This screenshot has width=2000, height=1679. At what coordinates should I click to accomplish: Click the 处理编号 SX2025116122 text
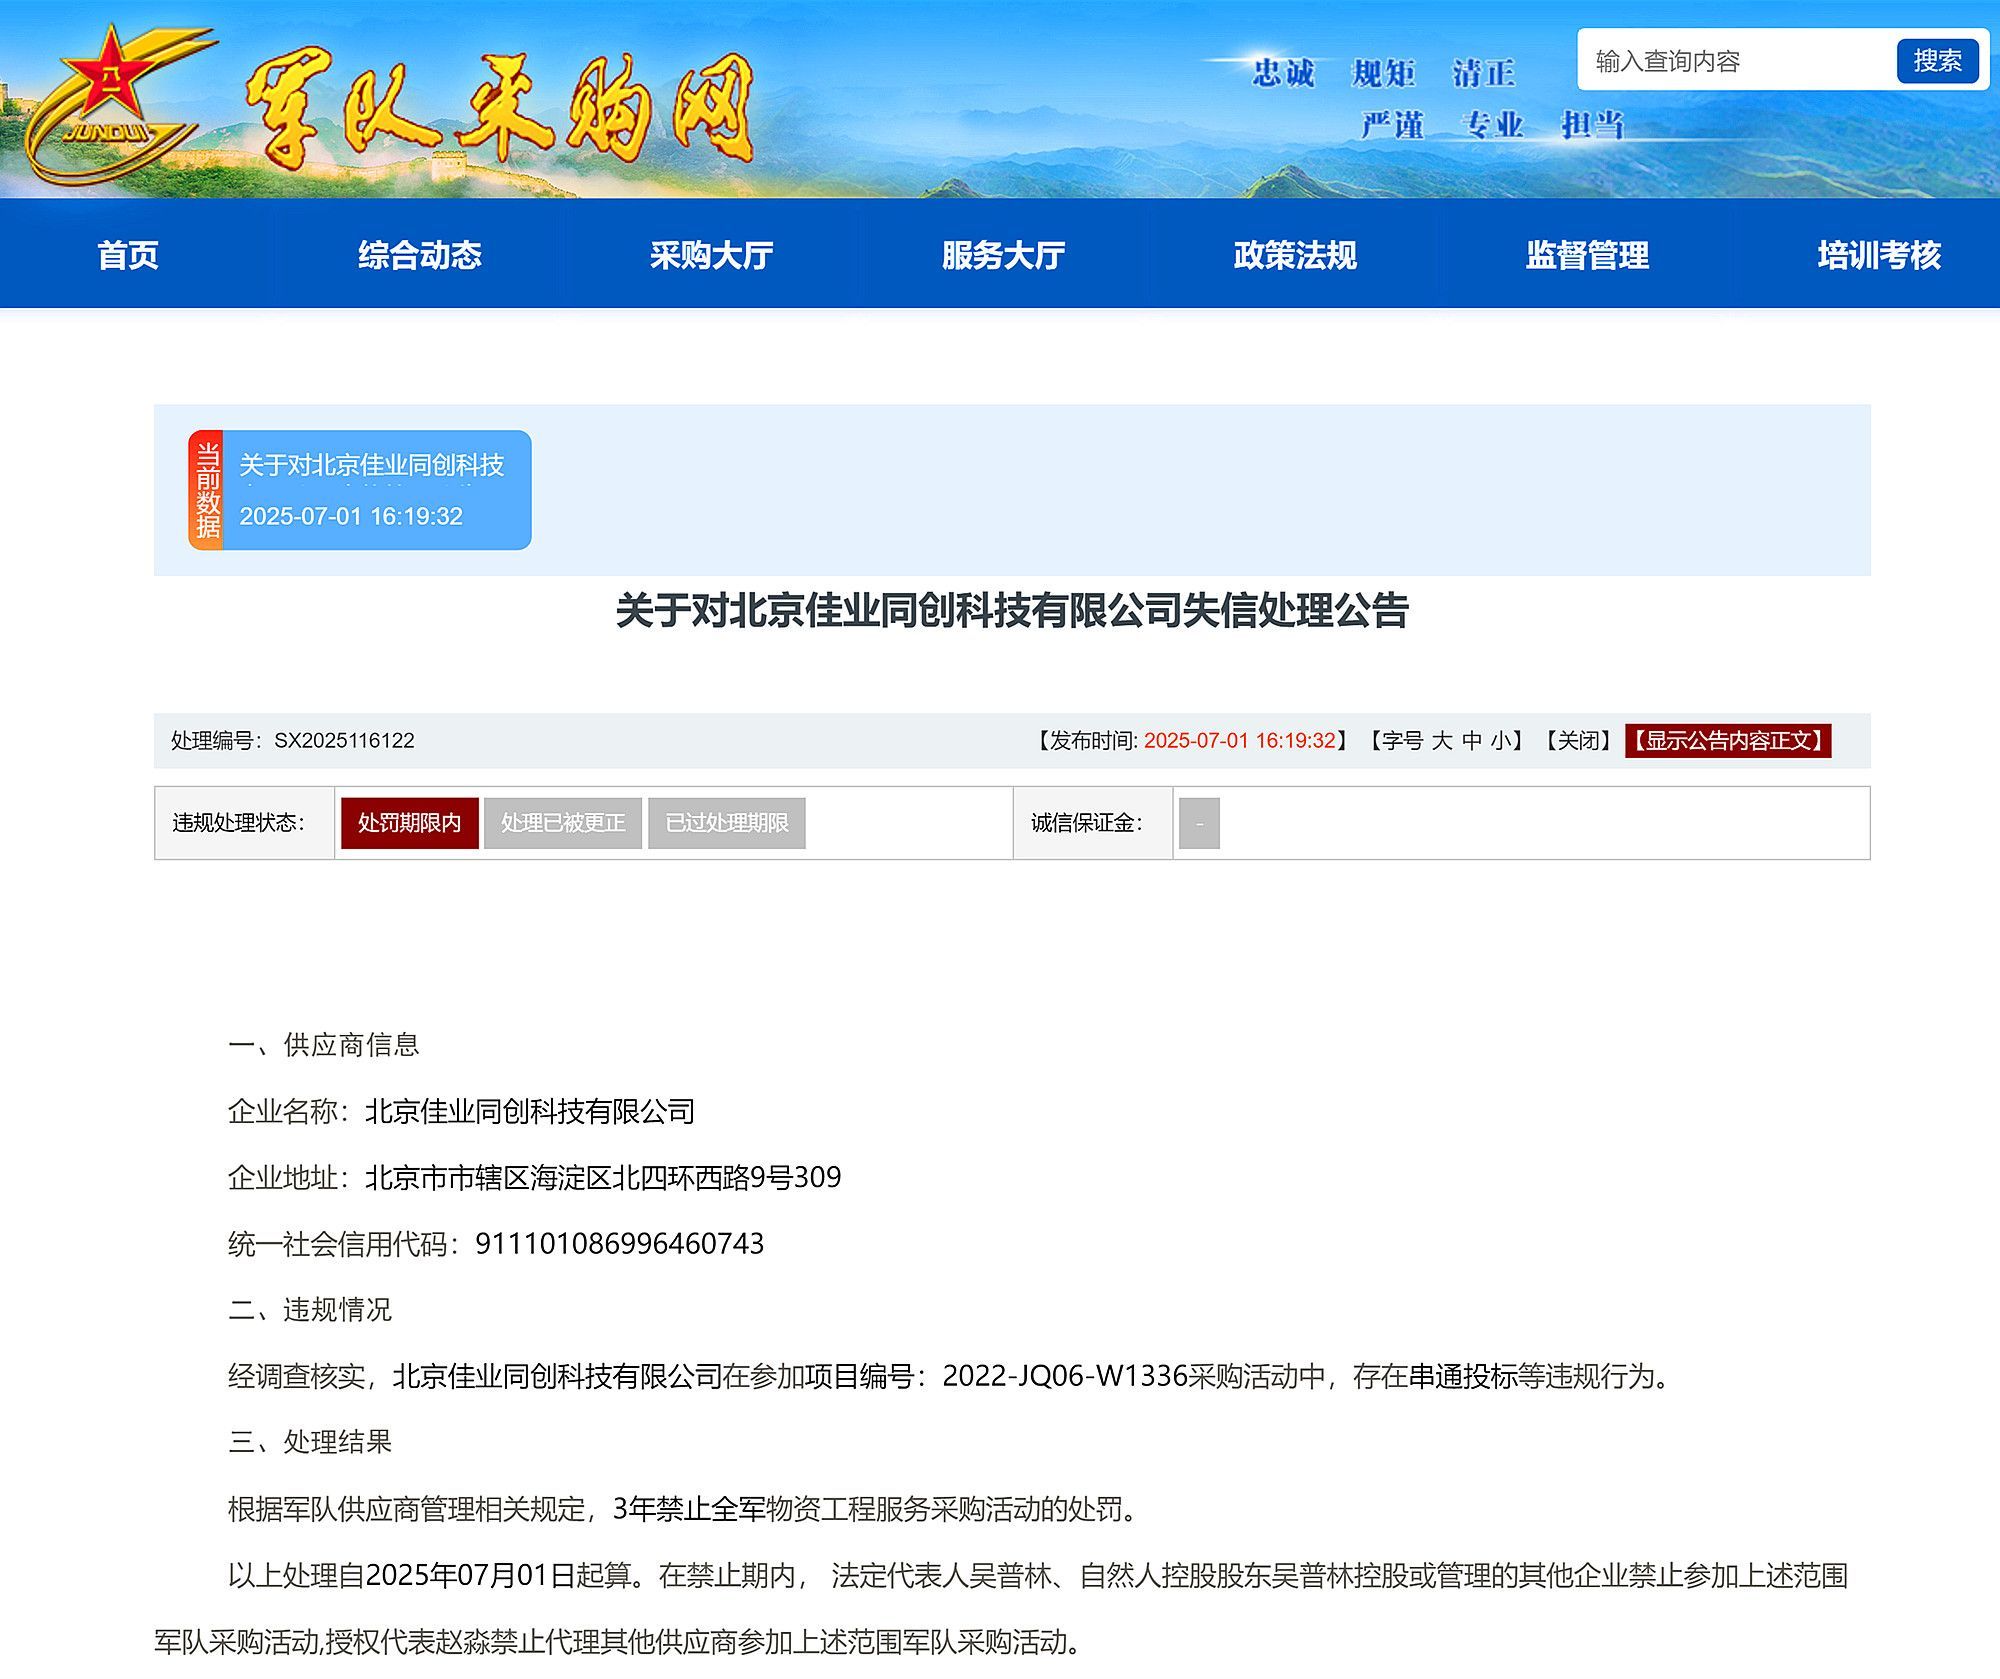tap(292, 740)
